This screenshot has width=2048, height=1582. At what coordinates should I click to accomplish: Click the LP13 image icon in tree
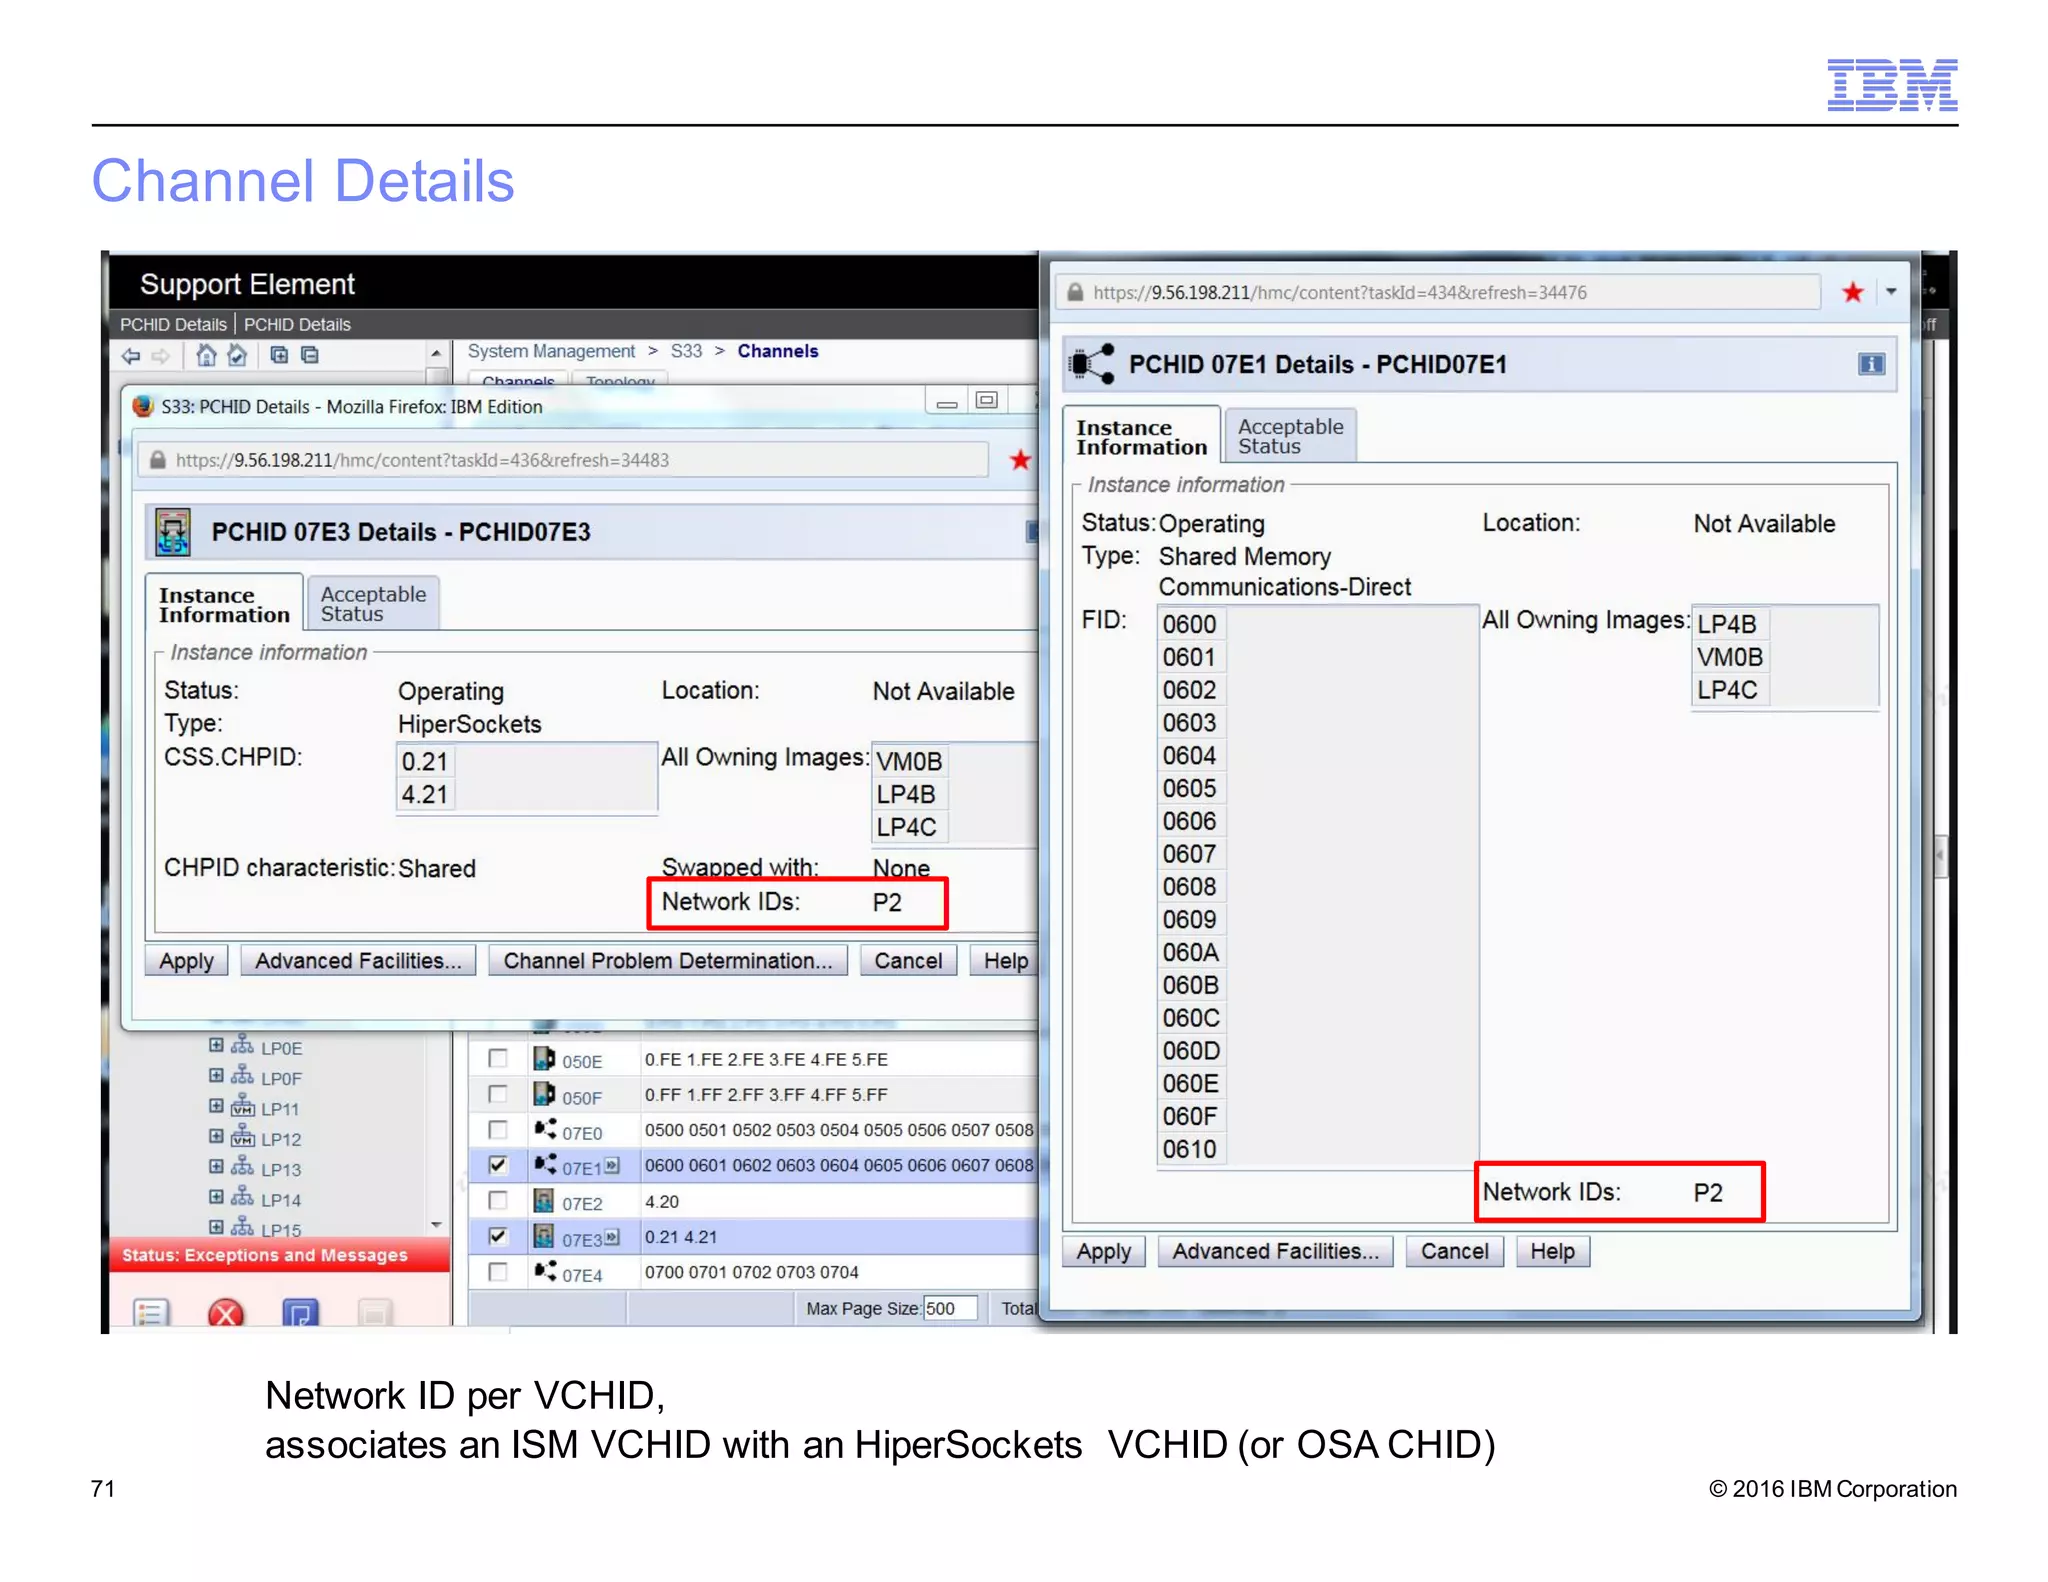coord(242,1167)
